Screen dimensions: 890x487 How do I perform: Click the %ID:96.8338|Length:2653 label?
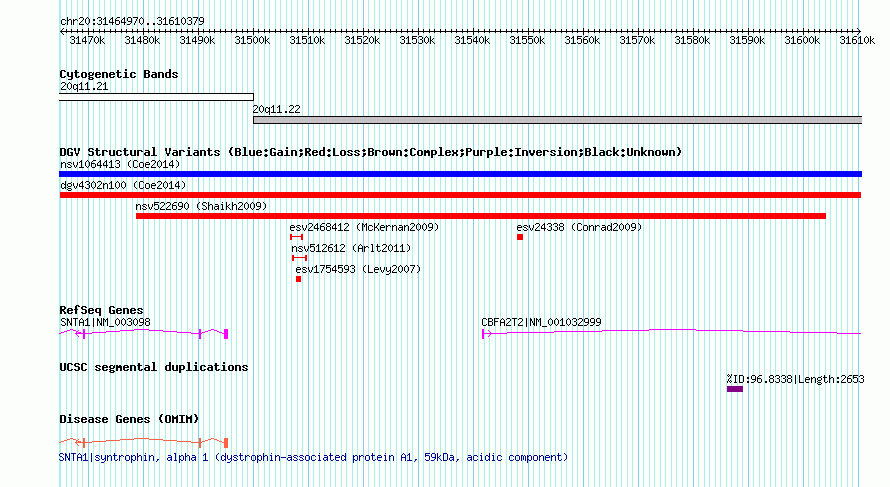795,379
